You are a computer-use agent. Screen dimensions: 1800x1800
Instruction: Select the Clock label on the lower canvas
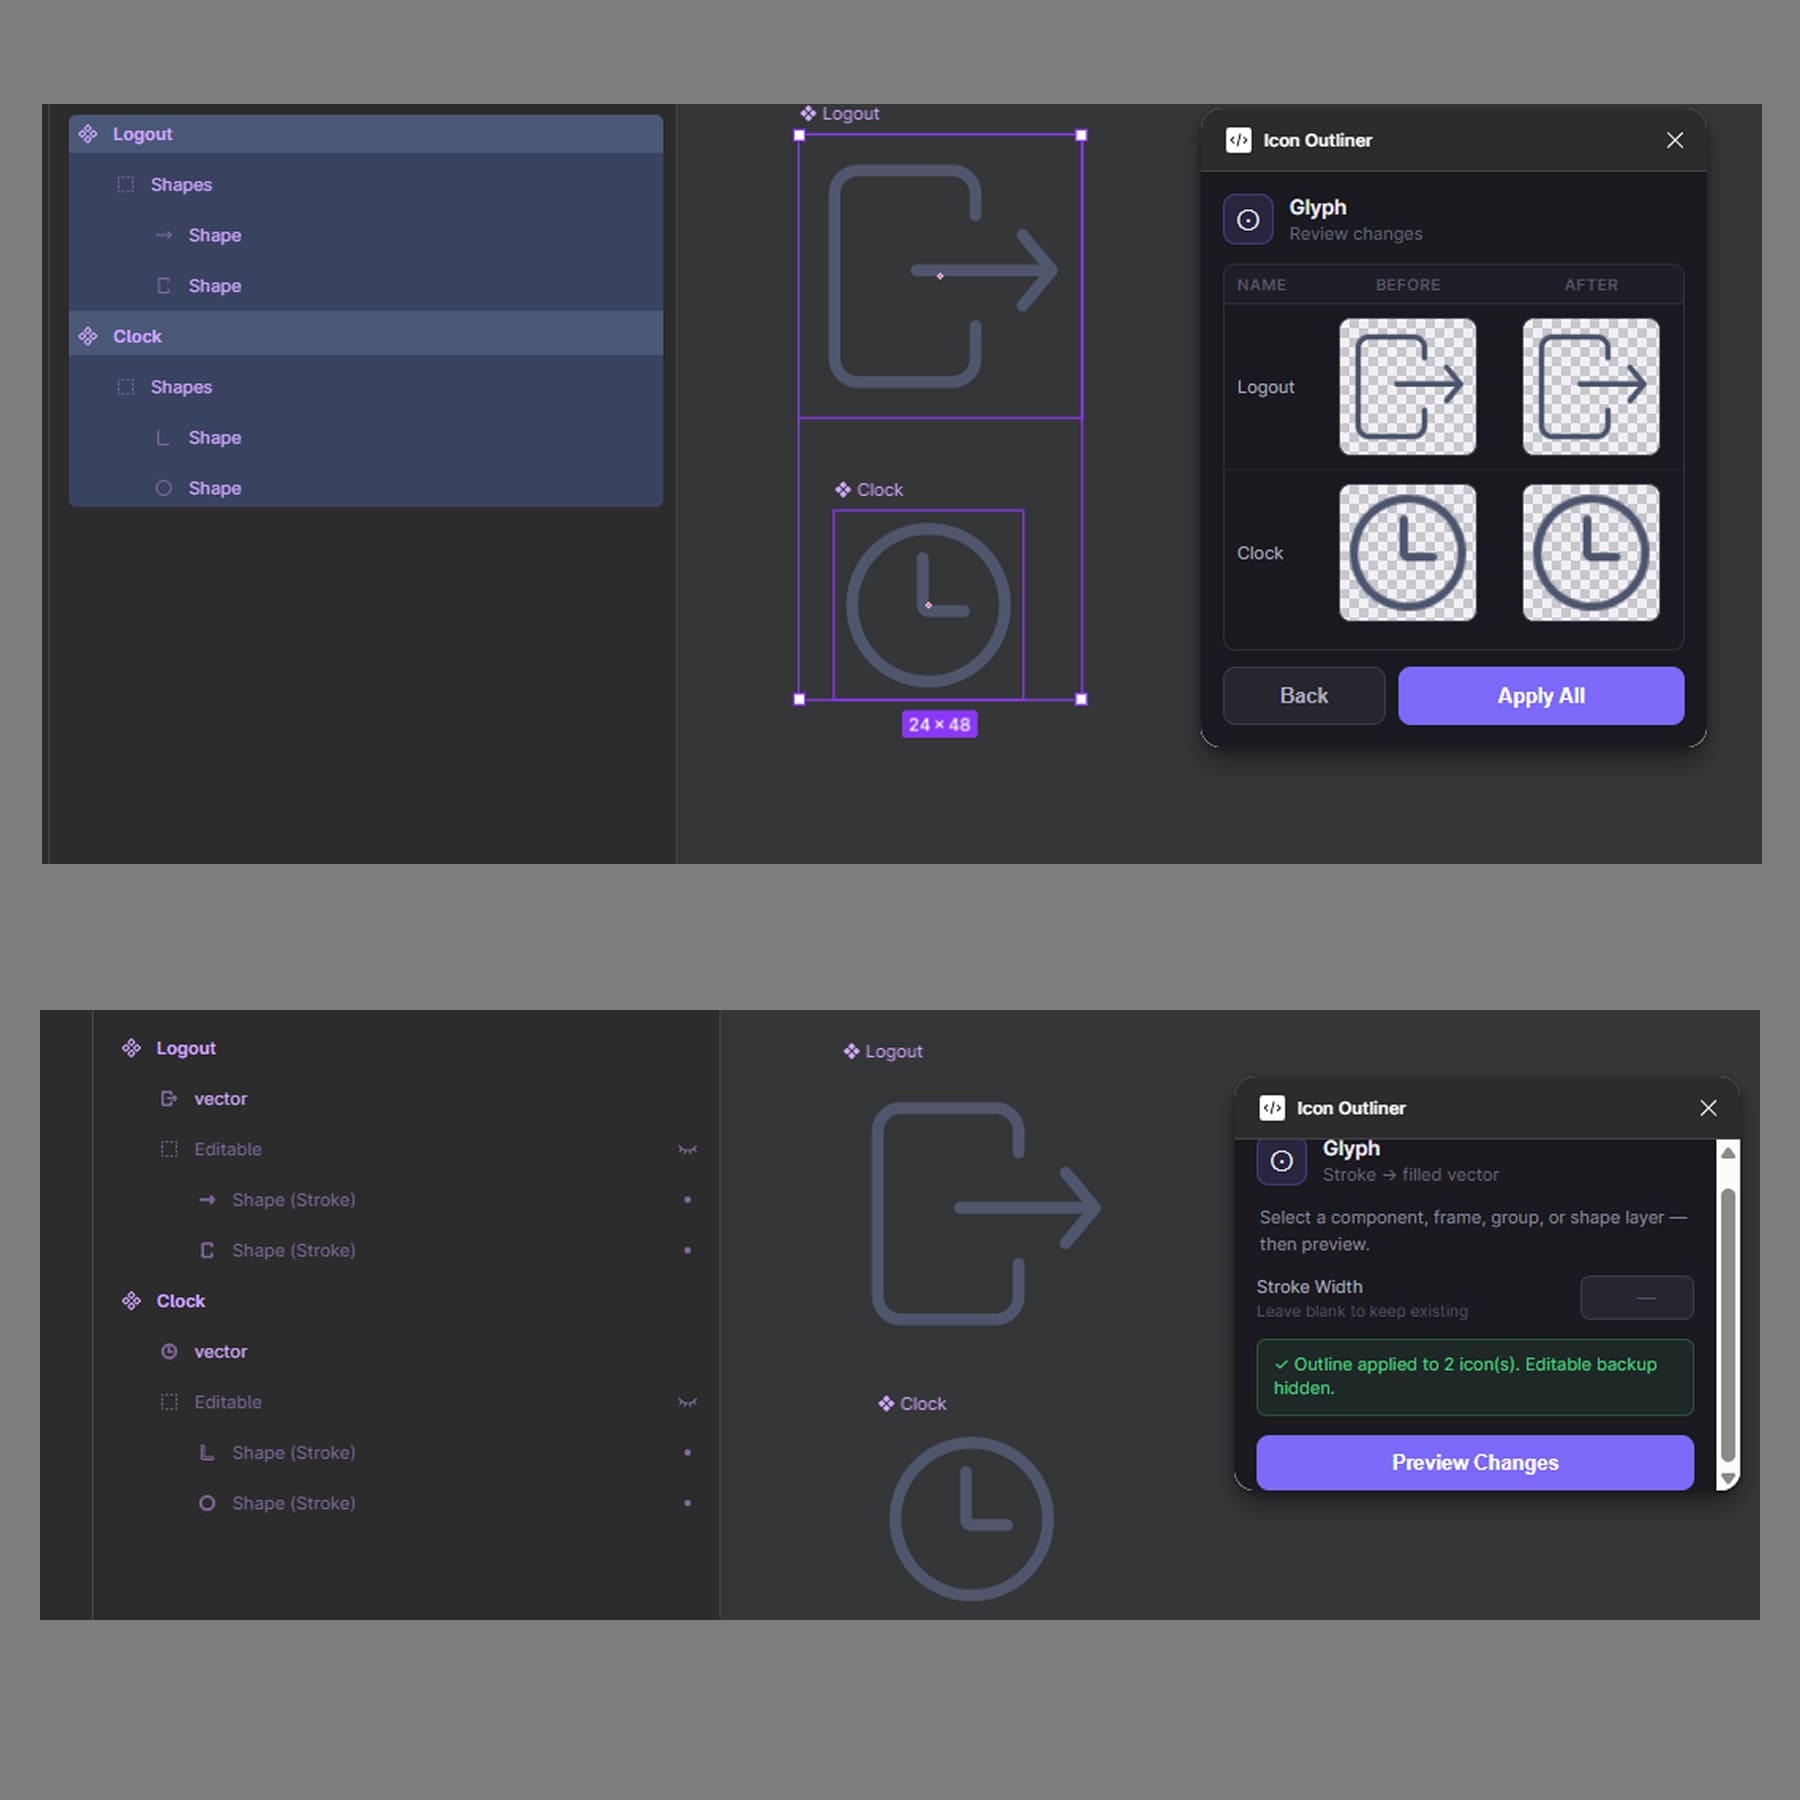tap(912, 1404)
